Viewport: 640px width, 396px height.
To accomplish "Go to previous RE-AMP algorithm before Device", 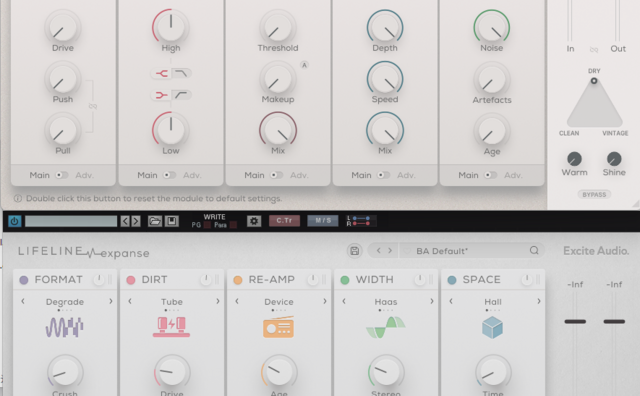I will click(x=237, y=301).
